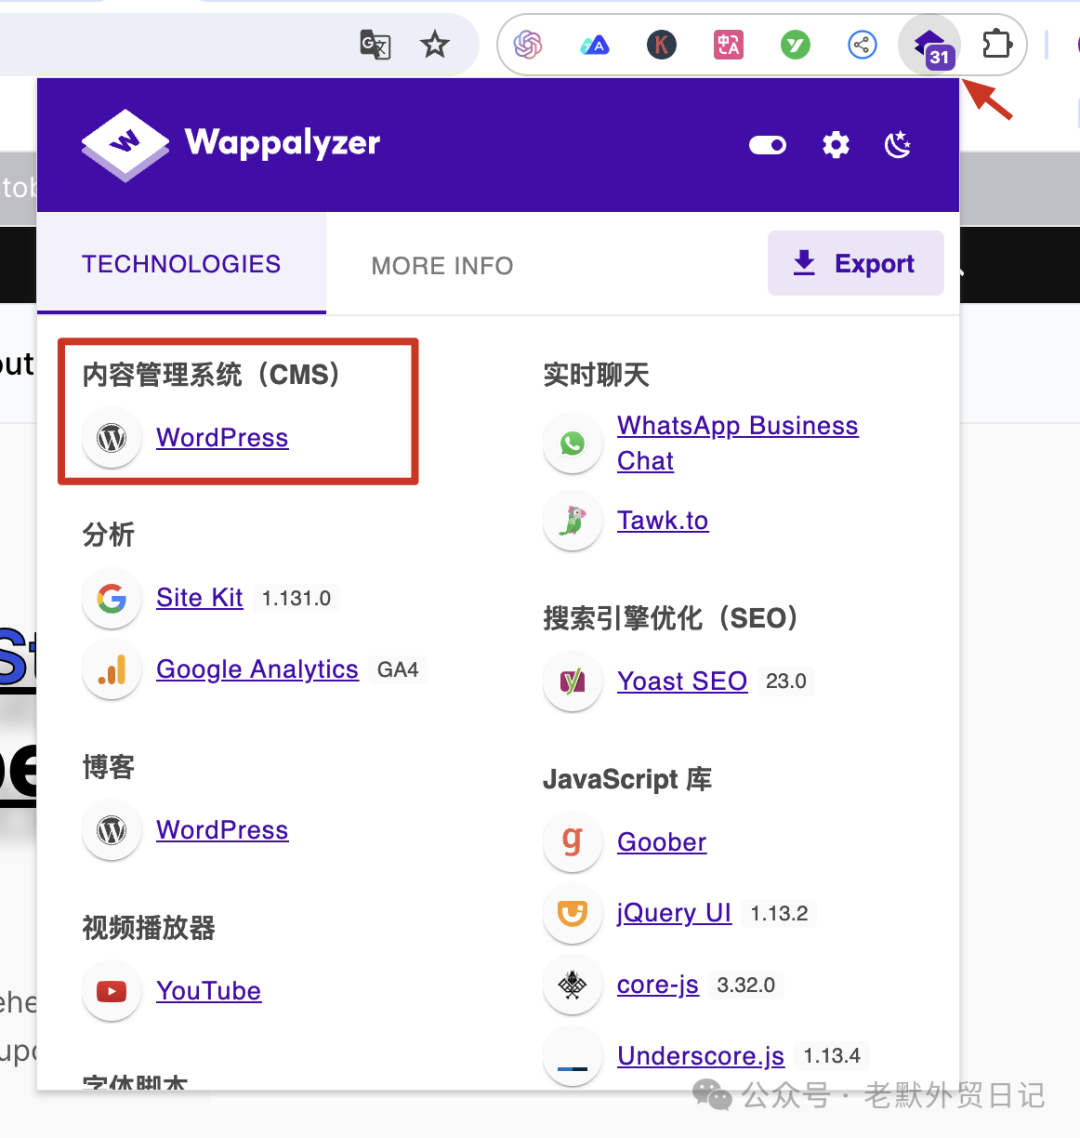Click the core-js icon
The width and height of the screenshot is (1080, 1138).
(x=573, y=985)
